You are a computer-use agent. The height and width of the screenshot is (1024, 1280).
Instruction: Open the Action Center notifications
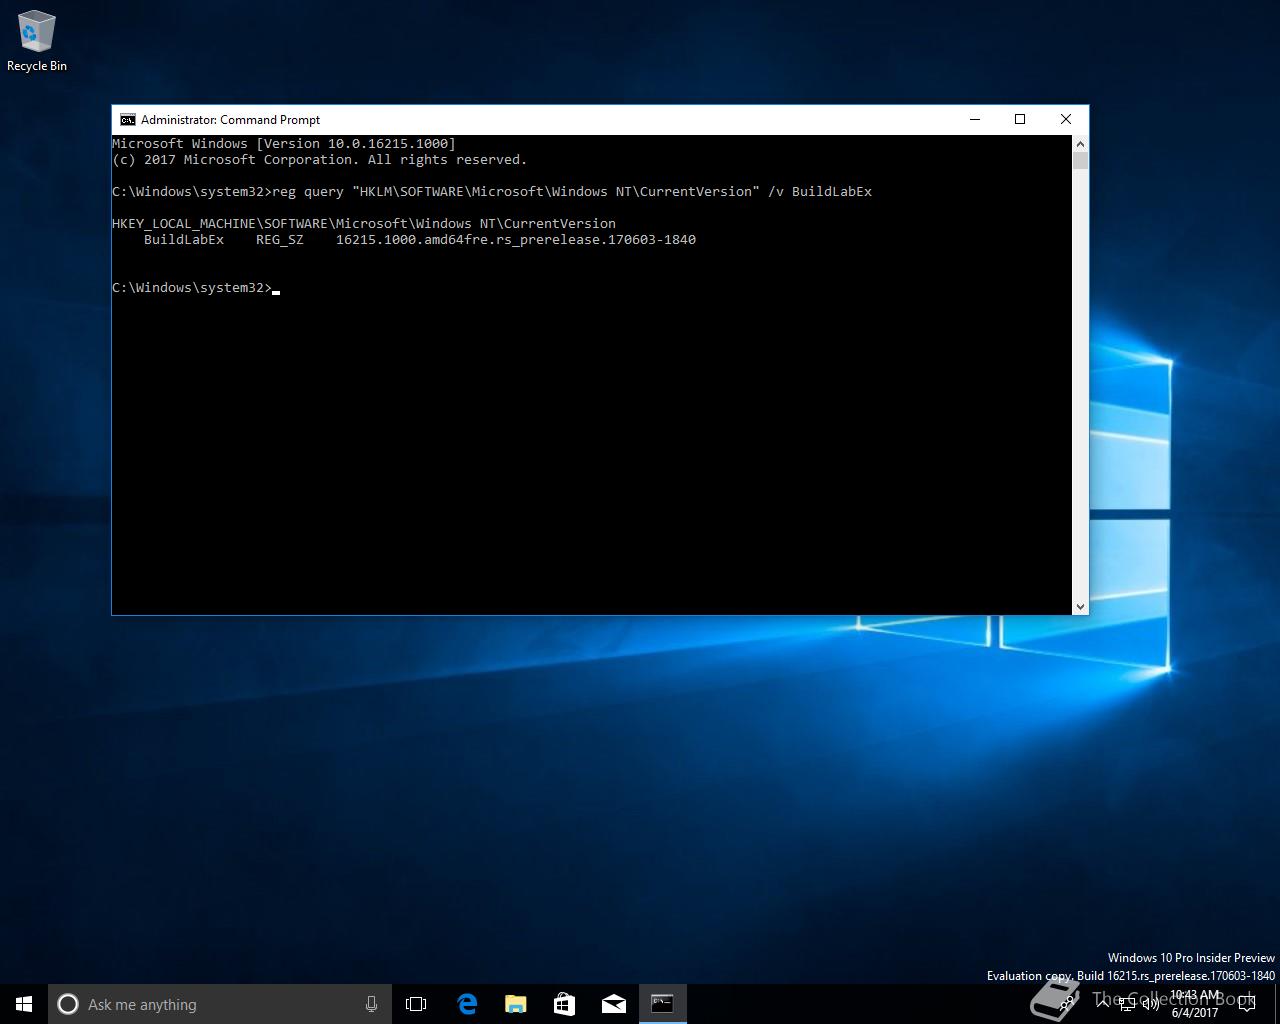[x=1246, y=1004]
